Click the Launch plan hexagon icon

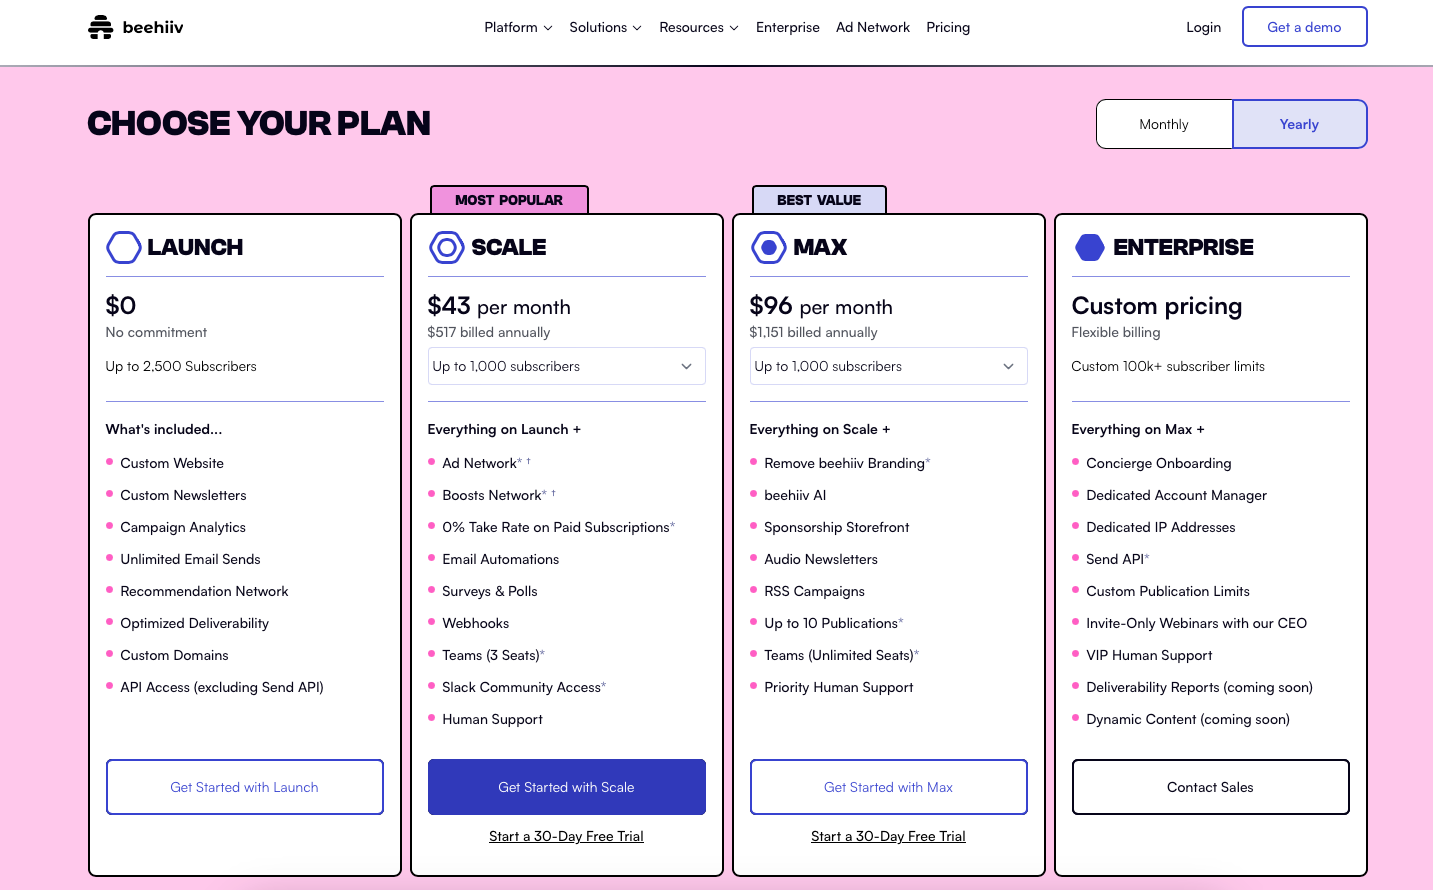pos(122,247)
